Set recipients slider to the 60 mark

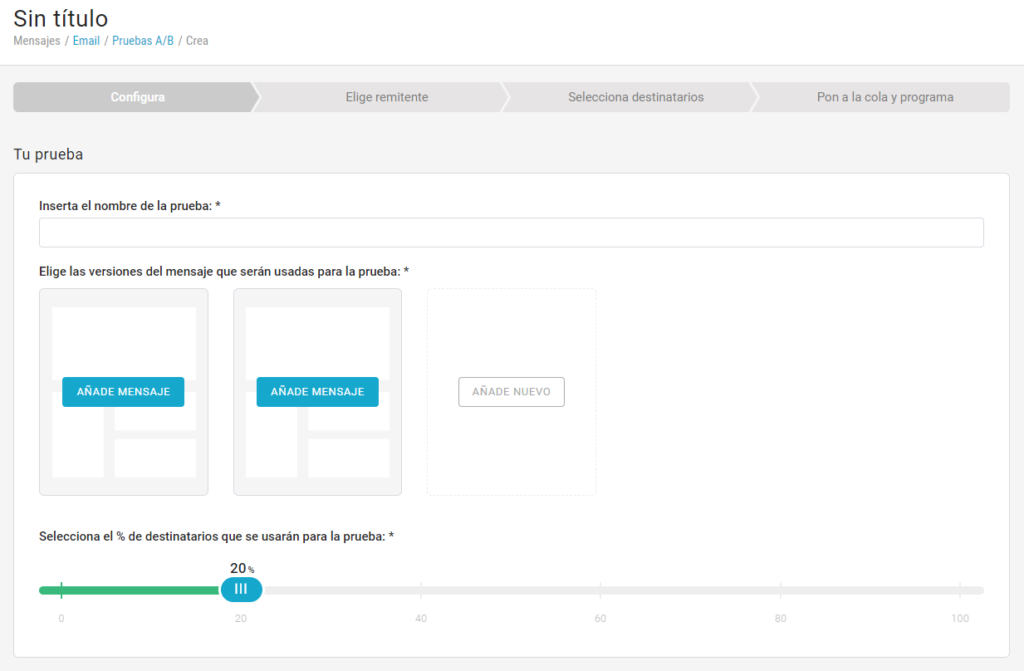600,590
